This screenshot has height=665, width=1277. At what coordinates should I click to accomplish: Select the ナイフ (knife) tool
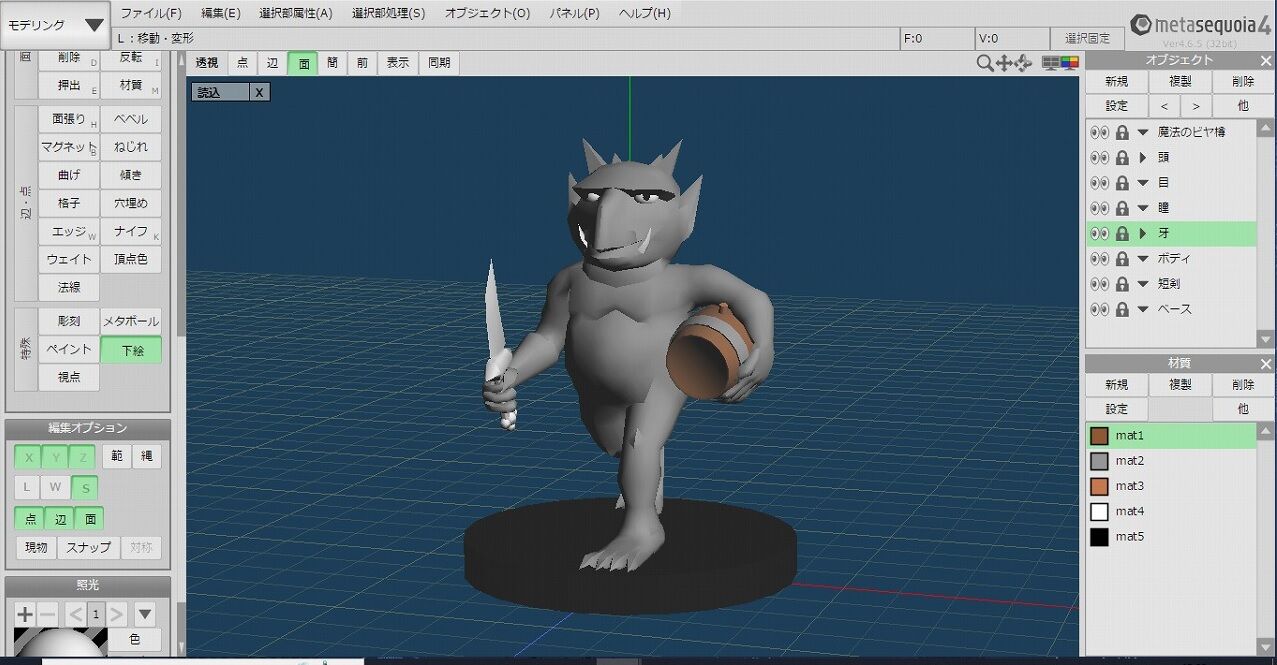(x=131, y=231)
